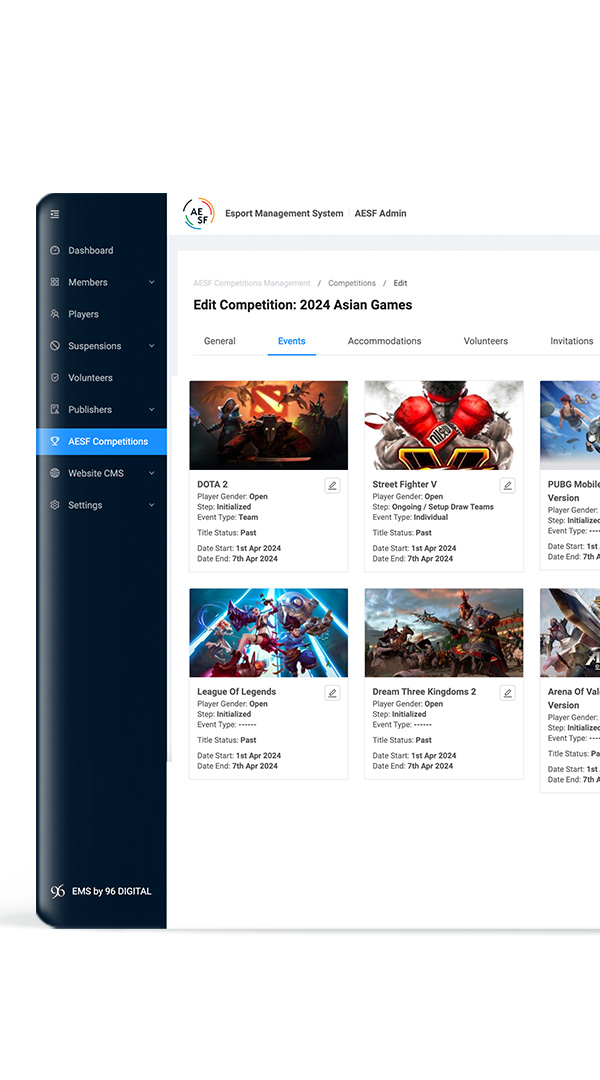The image size is (600, 1080).
Task: Collapse sidebar using the menu-fold icon
Action: [54, 214]
